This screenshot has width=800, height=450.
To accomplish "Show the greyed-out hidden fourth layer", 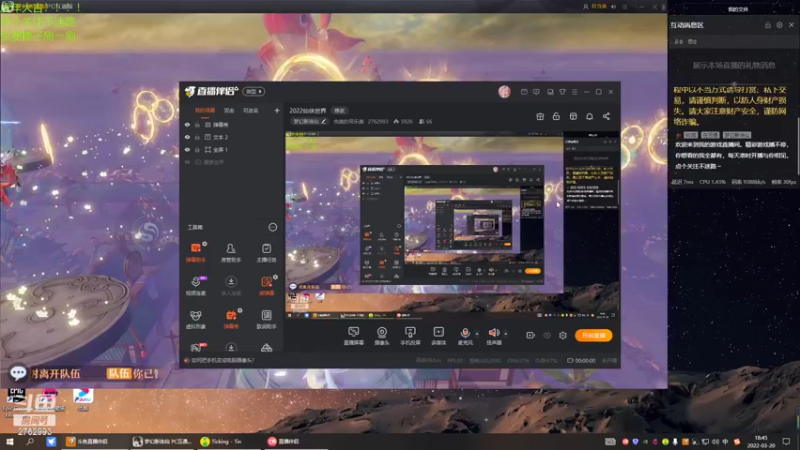I will [x=187, y=162].
